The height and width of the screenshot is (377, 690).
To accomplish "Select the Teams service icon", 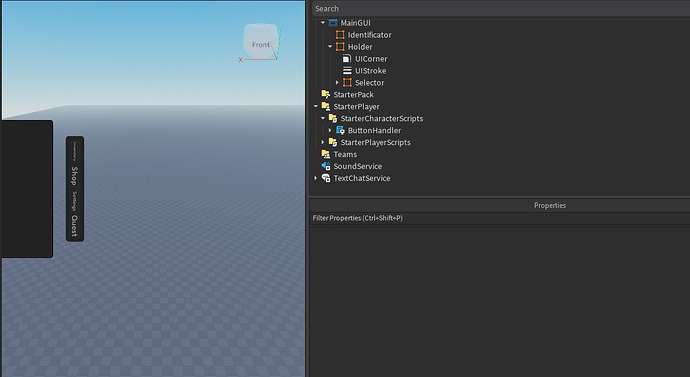I will (x=326, y=154).
